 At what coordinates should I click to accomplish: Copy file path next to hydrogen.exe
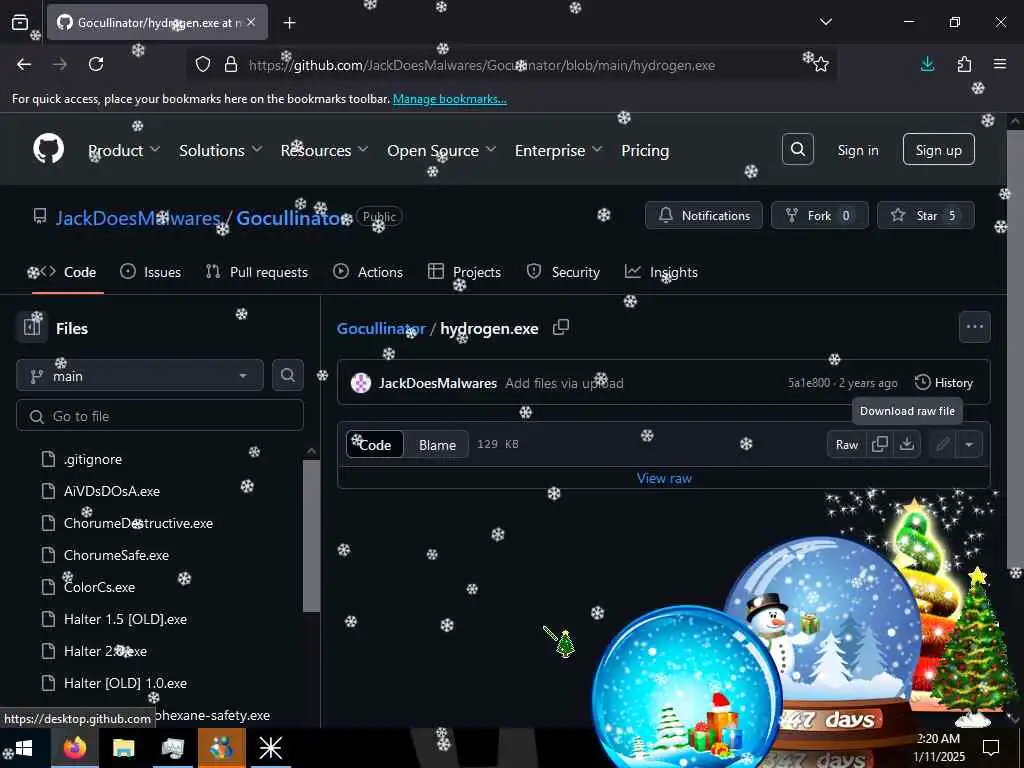pos(561,327)
